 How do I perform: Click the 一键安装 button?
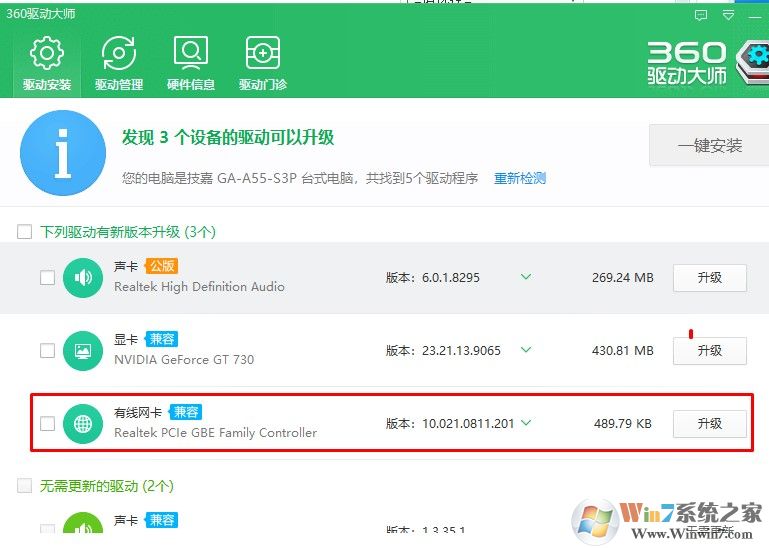(709, 145)
